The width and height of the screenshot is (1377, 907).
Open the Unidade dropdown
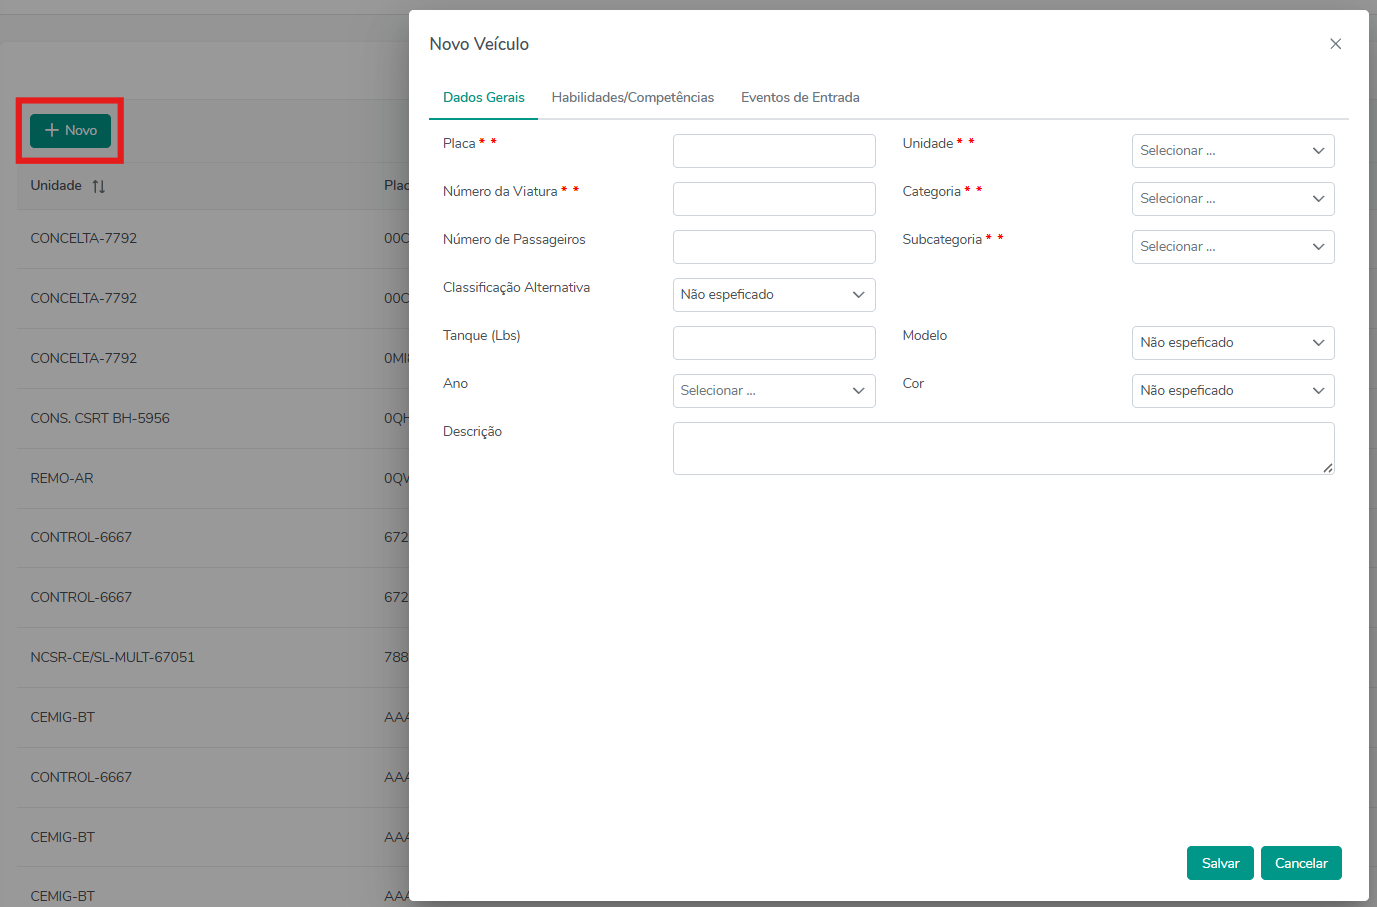click(x=1232, y=151)
